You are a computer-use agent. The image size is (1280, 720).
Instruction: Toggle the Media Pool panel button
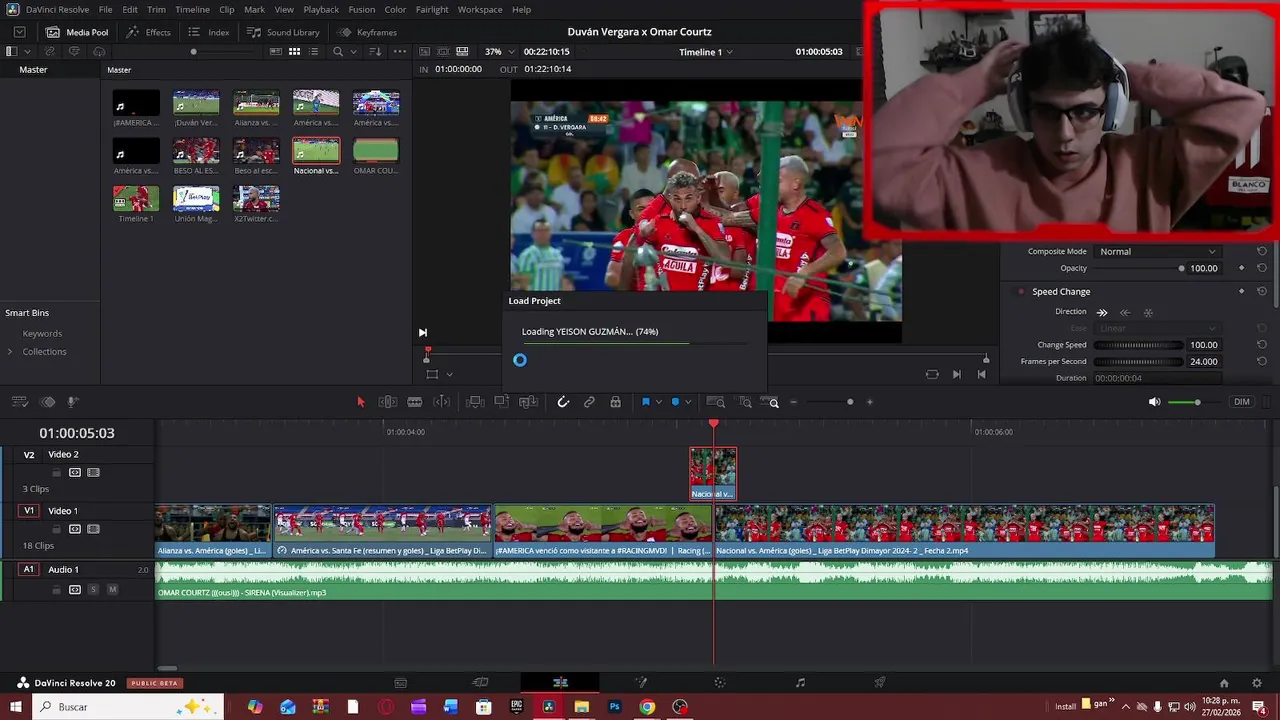coord(77,32)
